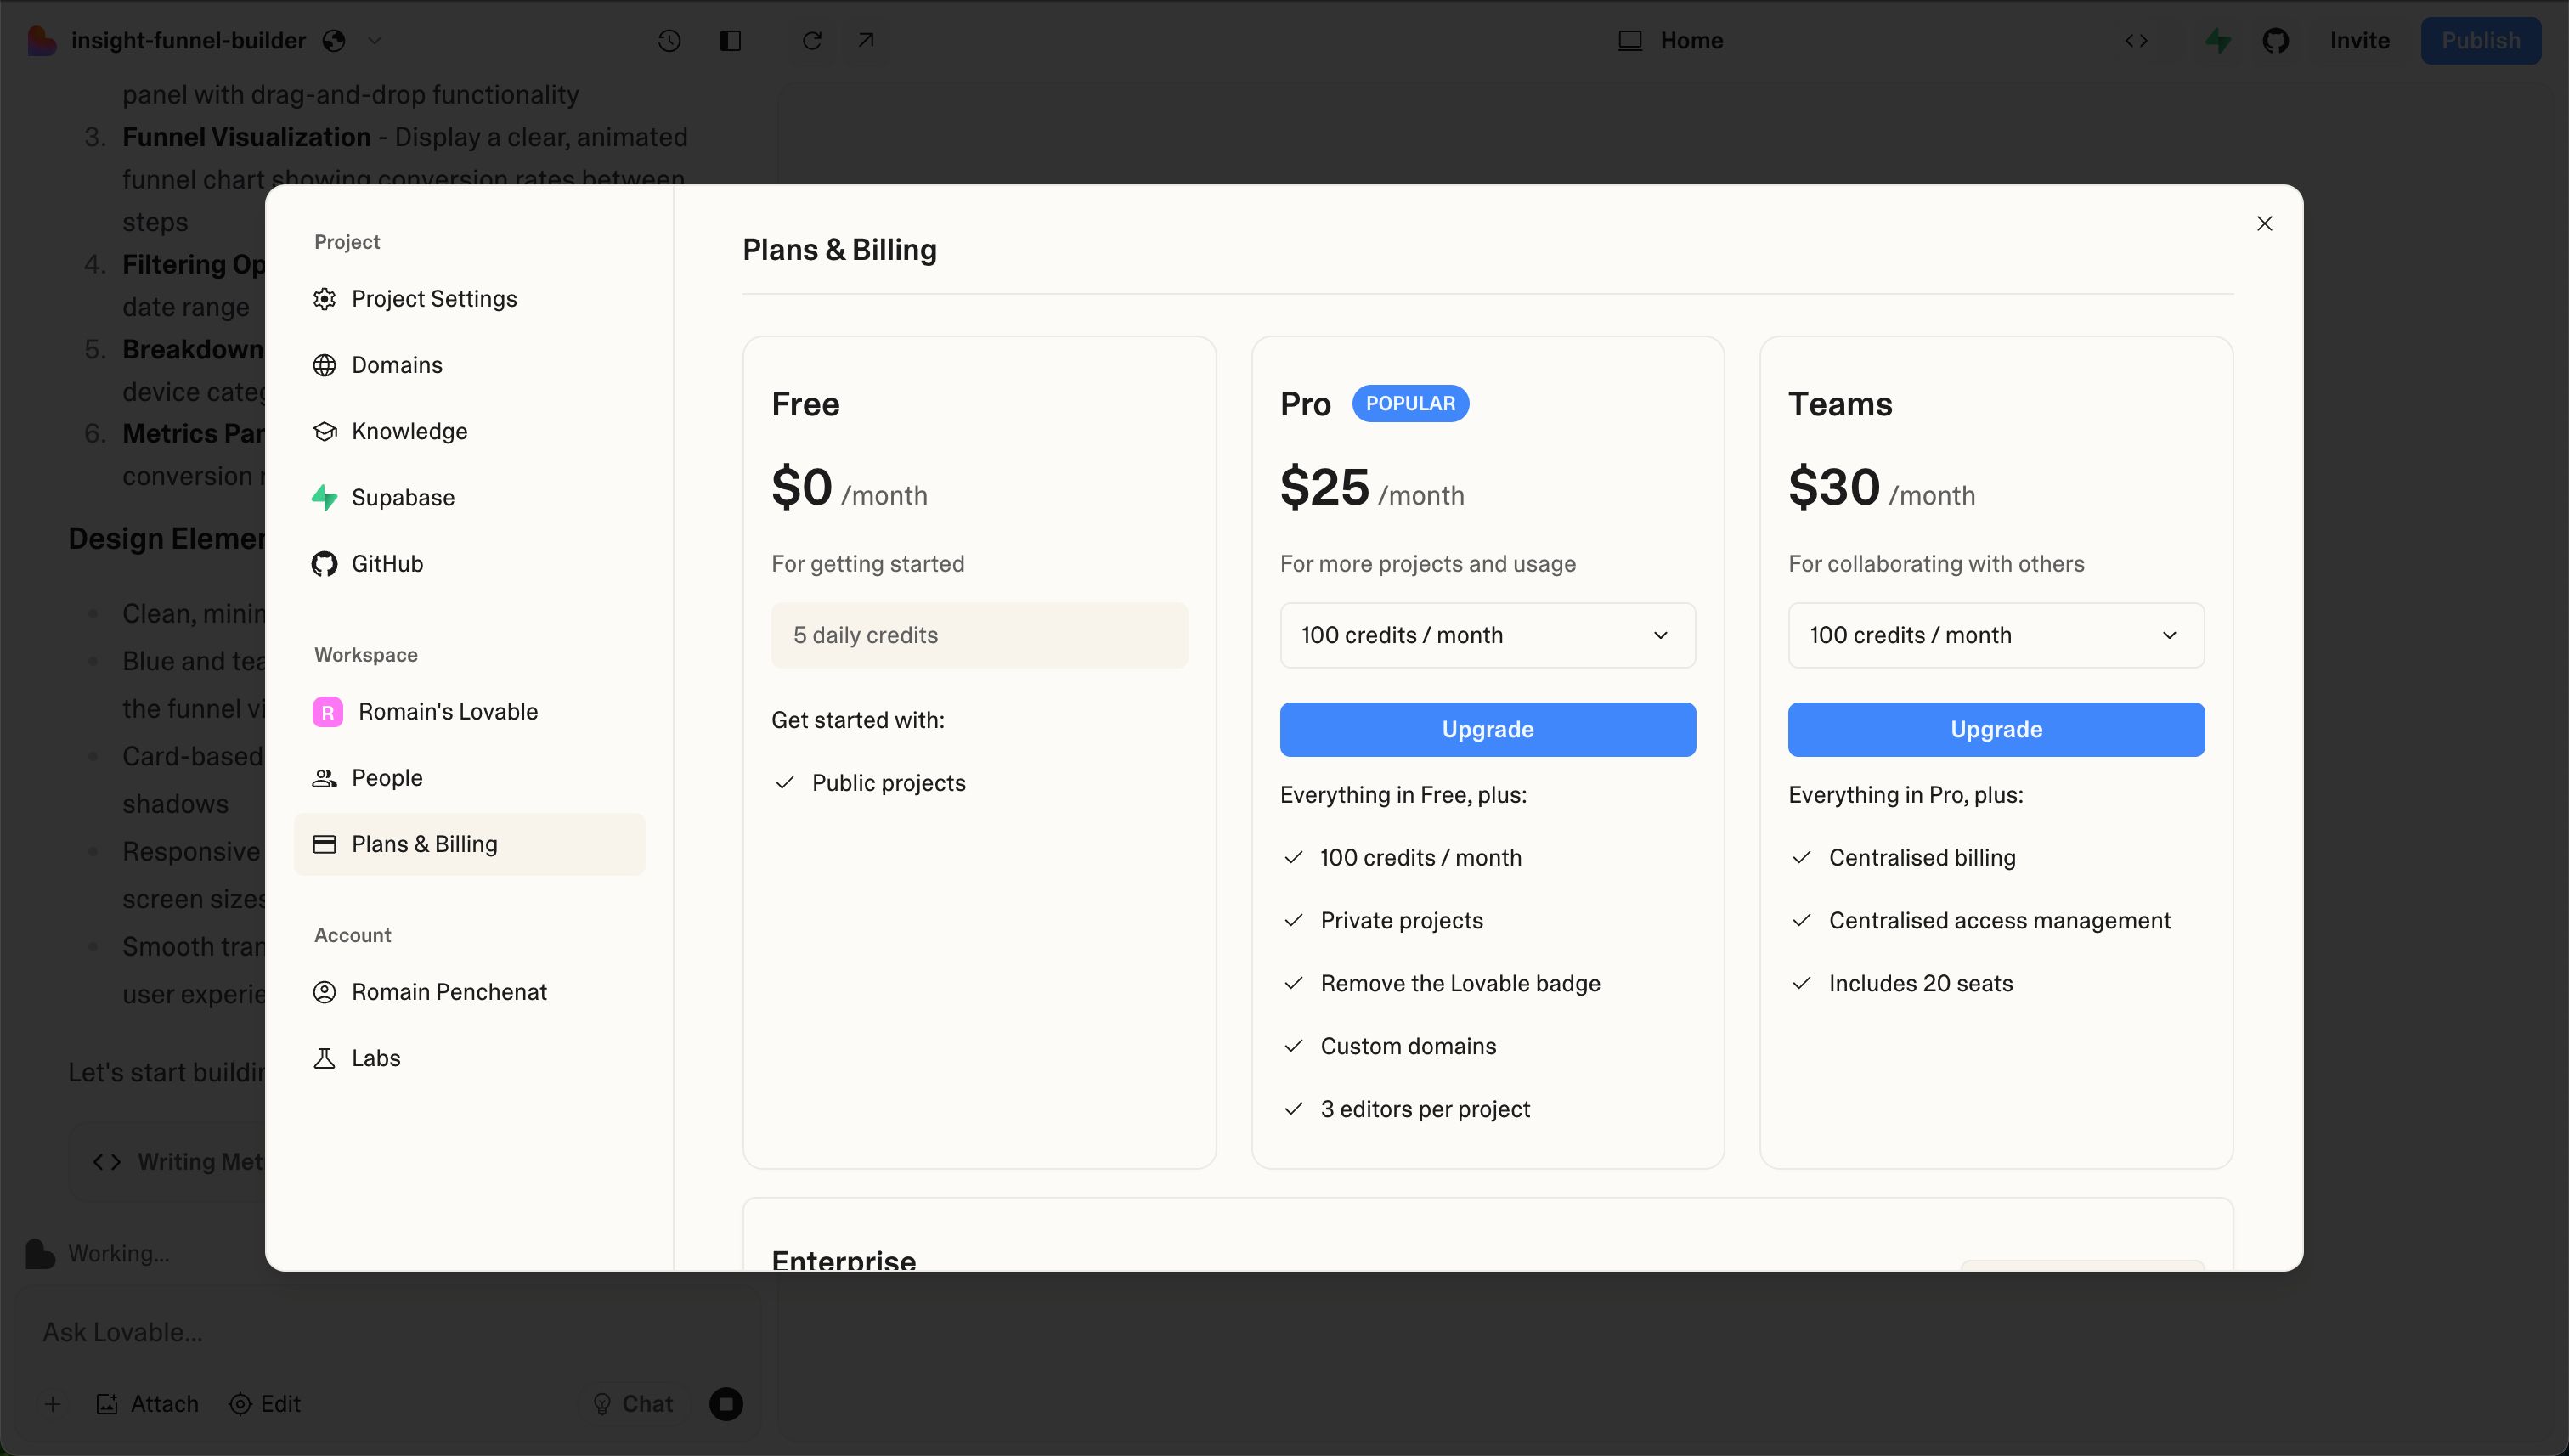Click 'Includes 20 seats' text
This screenshot has width=2569, height=1456.
point(1920,984)
